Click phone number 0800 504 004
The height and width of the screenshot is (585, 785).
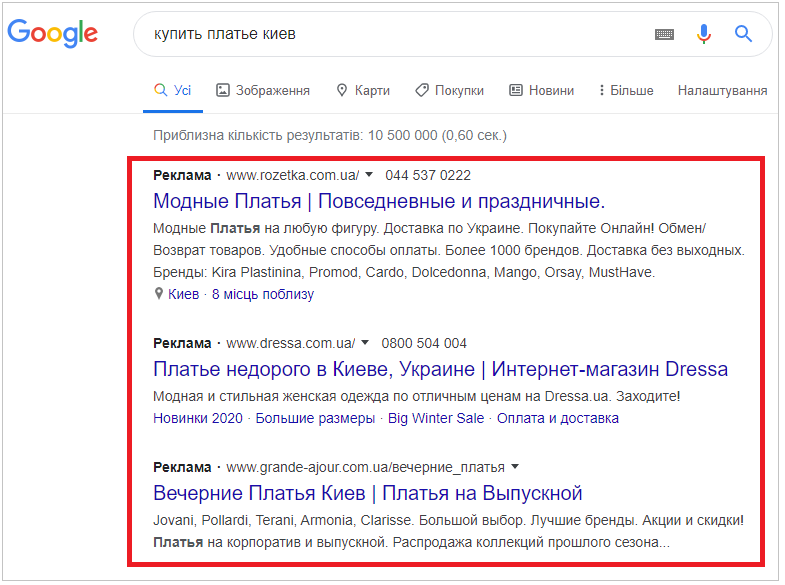click(x=424, y=343)
